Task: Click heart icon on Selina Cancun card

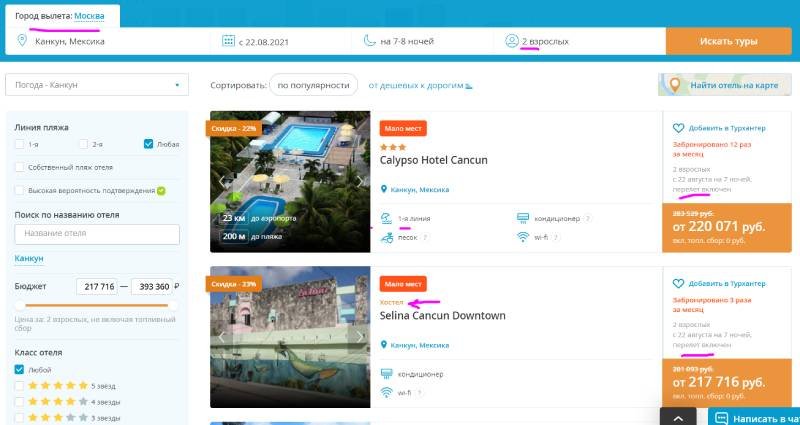Action: point(678,283)
